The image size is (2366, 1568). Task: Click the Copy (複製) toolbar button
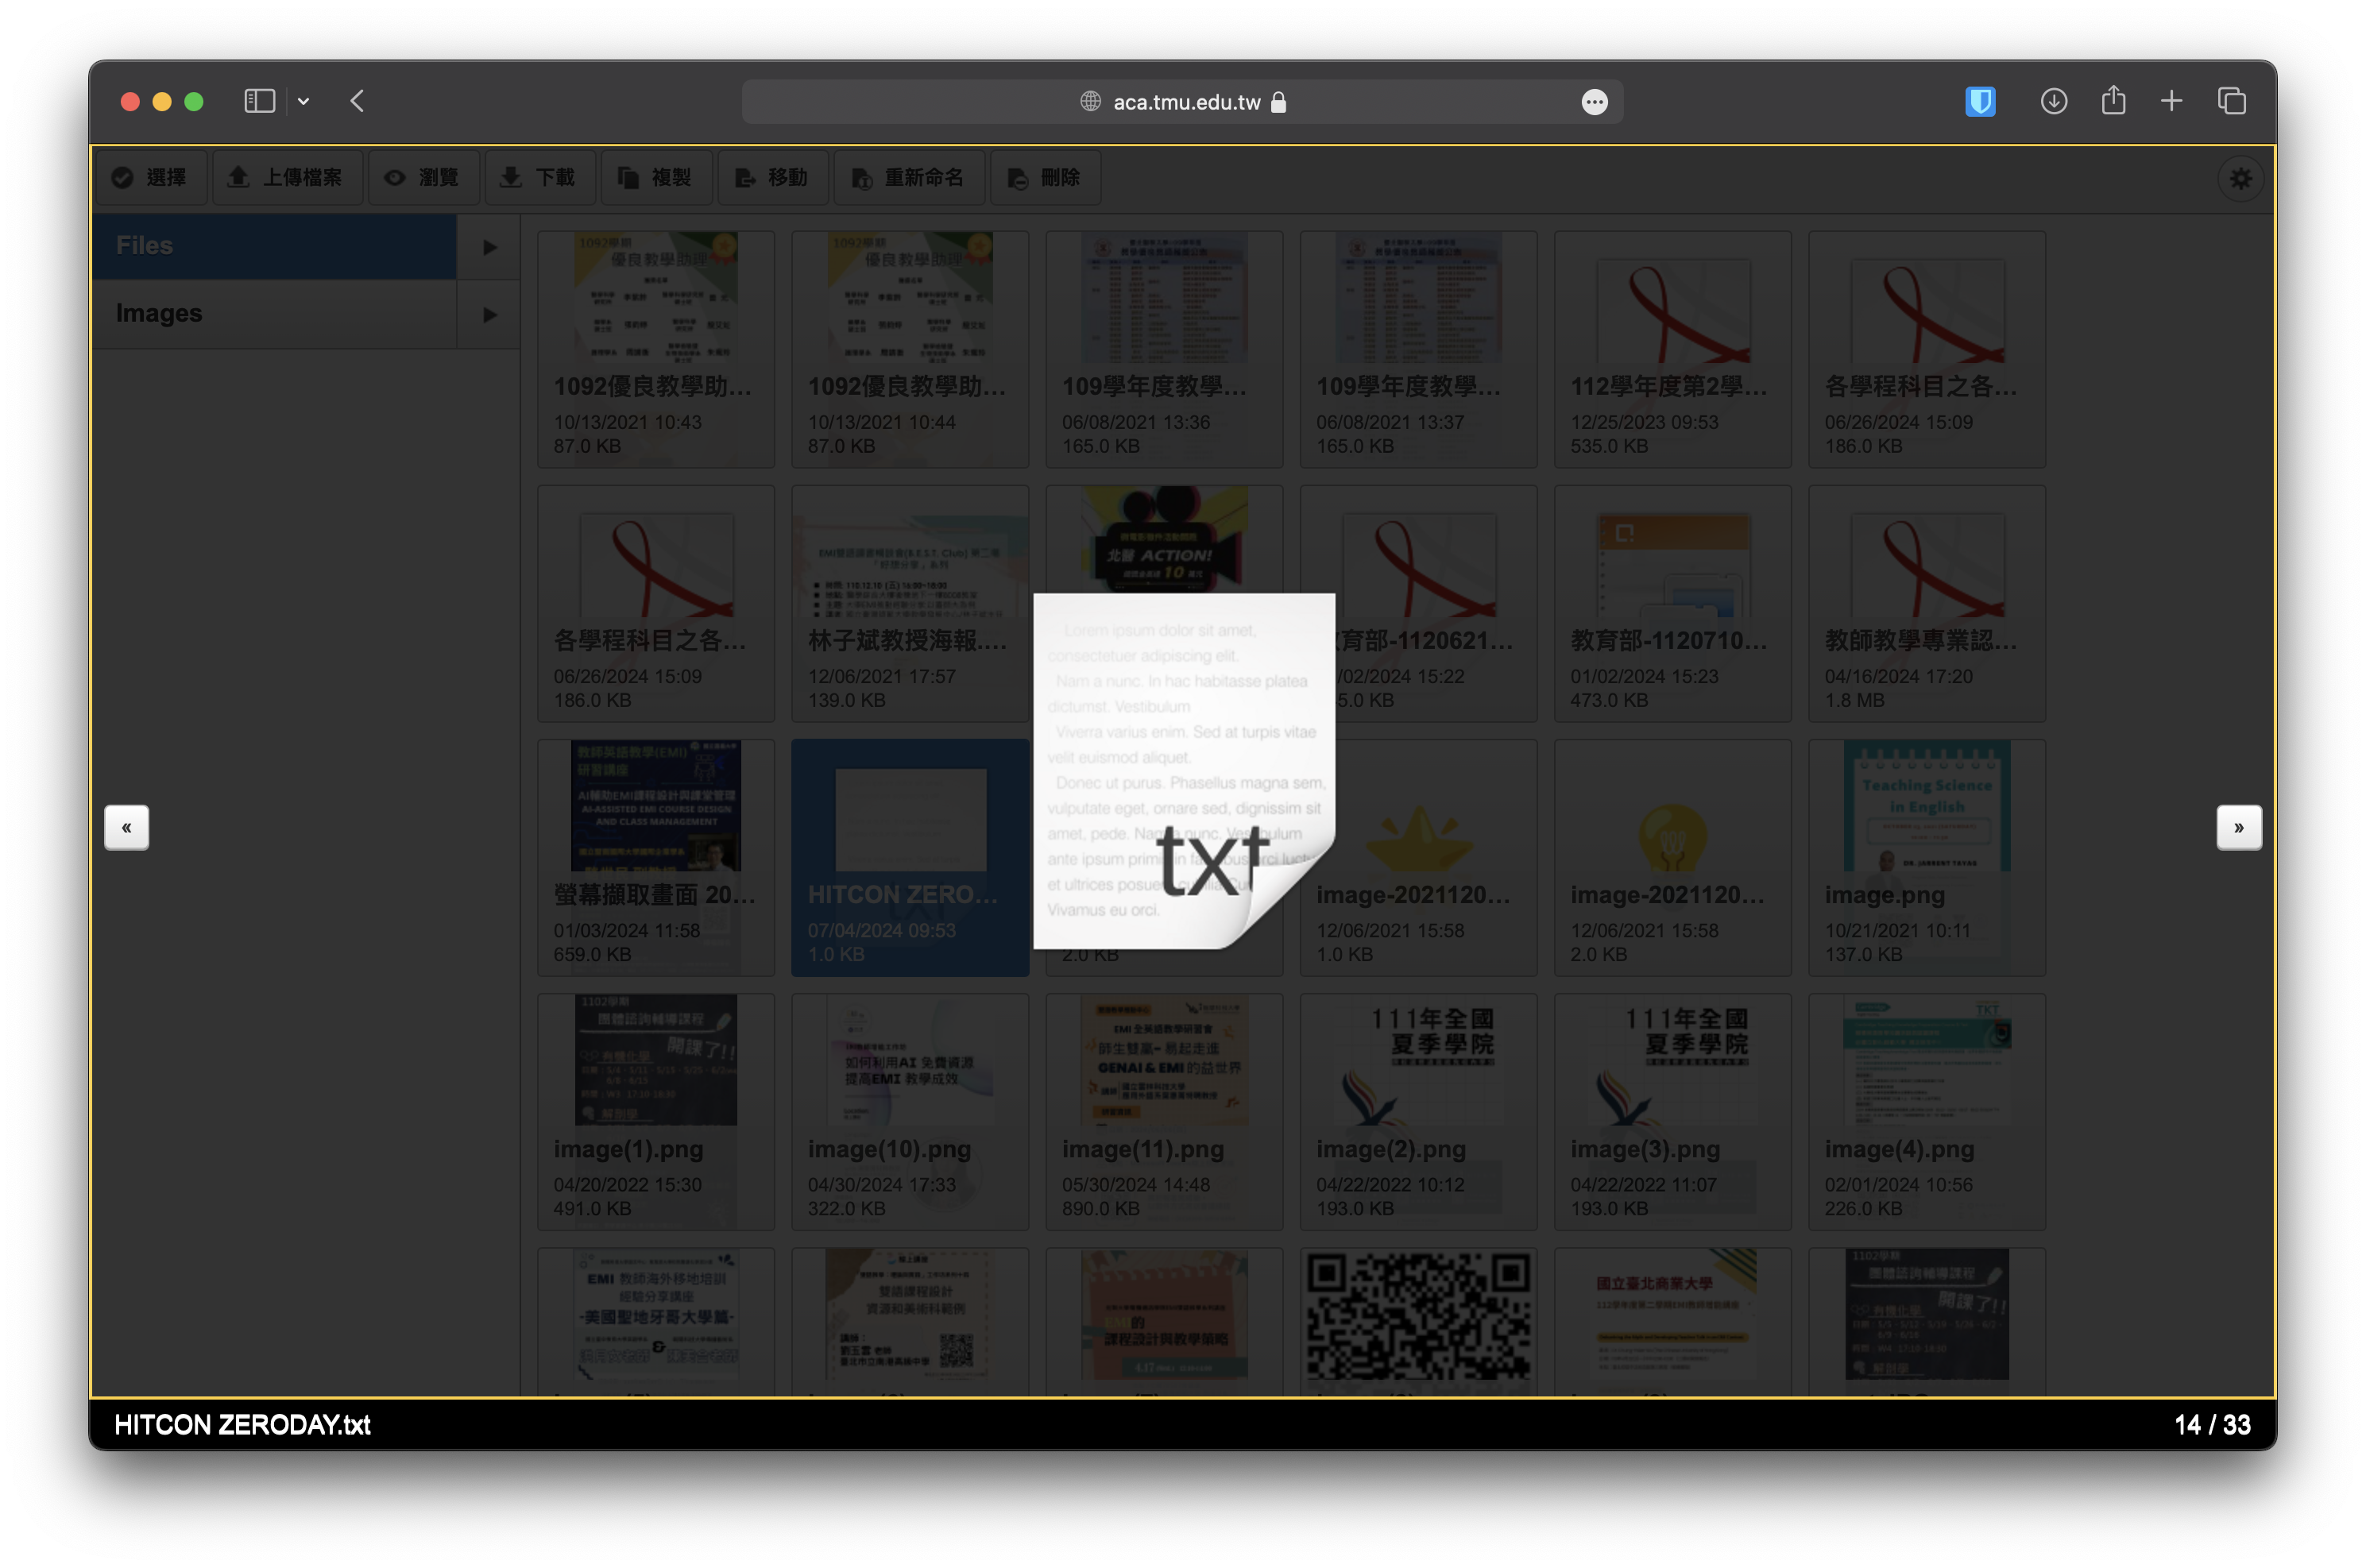click(x=656, y=178)
